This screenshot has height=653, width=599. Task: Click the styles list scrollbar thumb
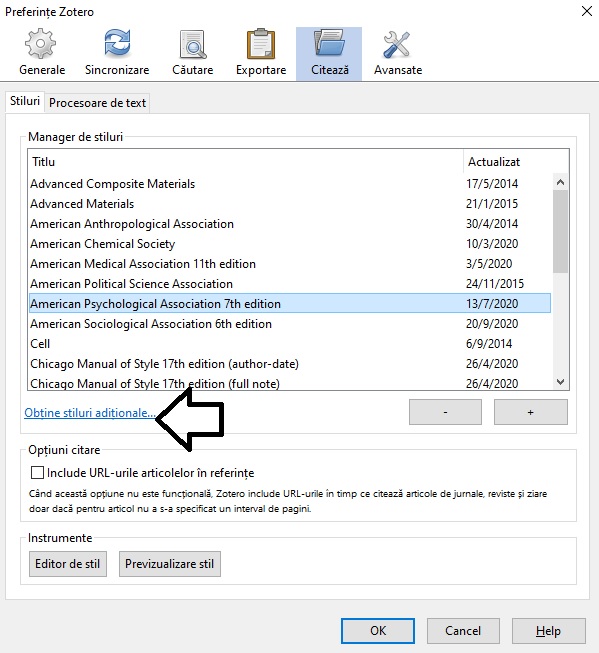point(560,232)
